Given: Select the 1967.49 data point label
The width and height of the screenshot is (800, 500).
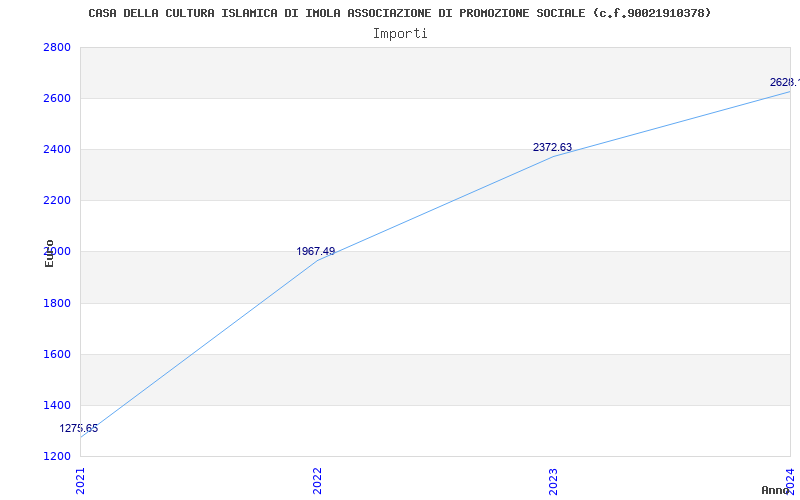Looking at the screenshot, I should [x=316, y=252].
